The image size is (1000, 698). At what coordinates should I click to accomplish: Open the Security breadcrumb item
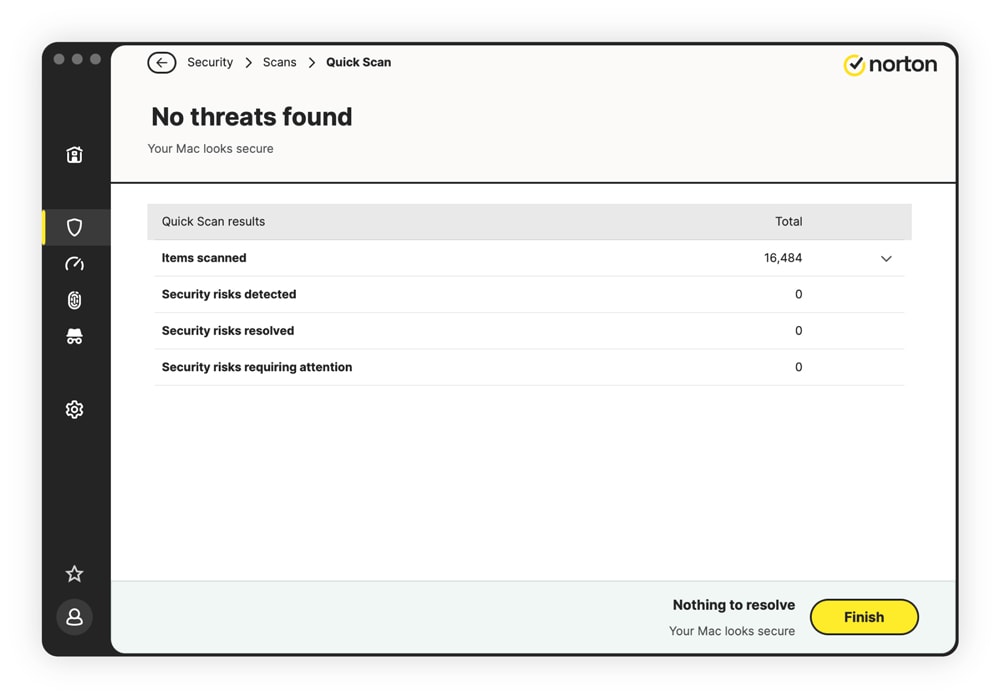pyautogui.click(x=210, y=62)
